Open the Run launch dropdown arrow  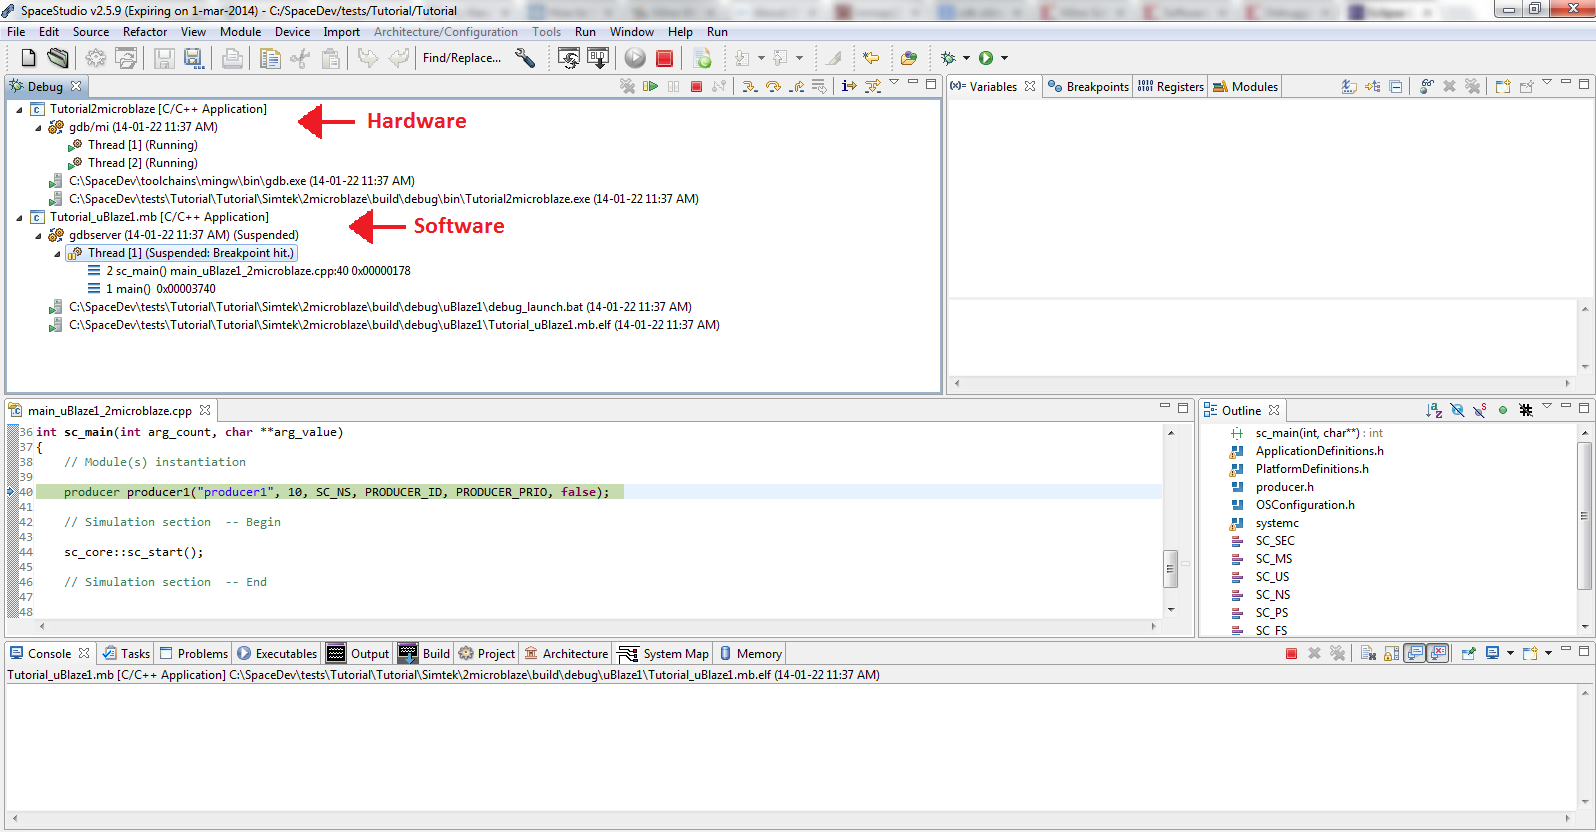1004,58
